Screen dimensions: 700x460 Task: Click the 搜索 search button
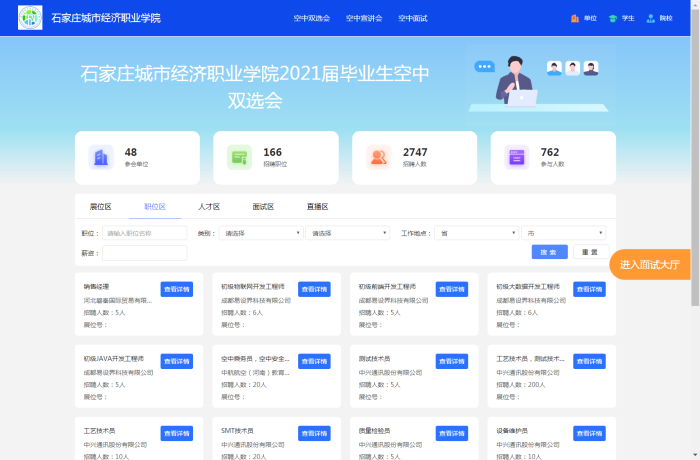tap(550, 252)
